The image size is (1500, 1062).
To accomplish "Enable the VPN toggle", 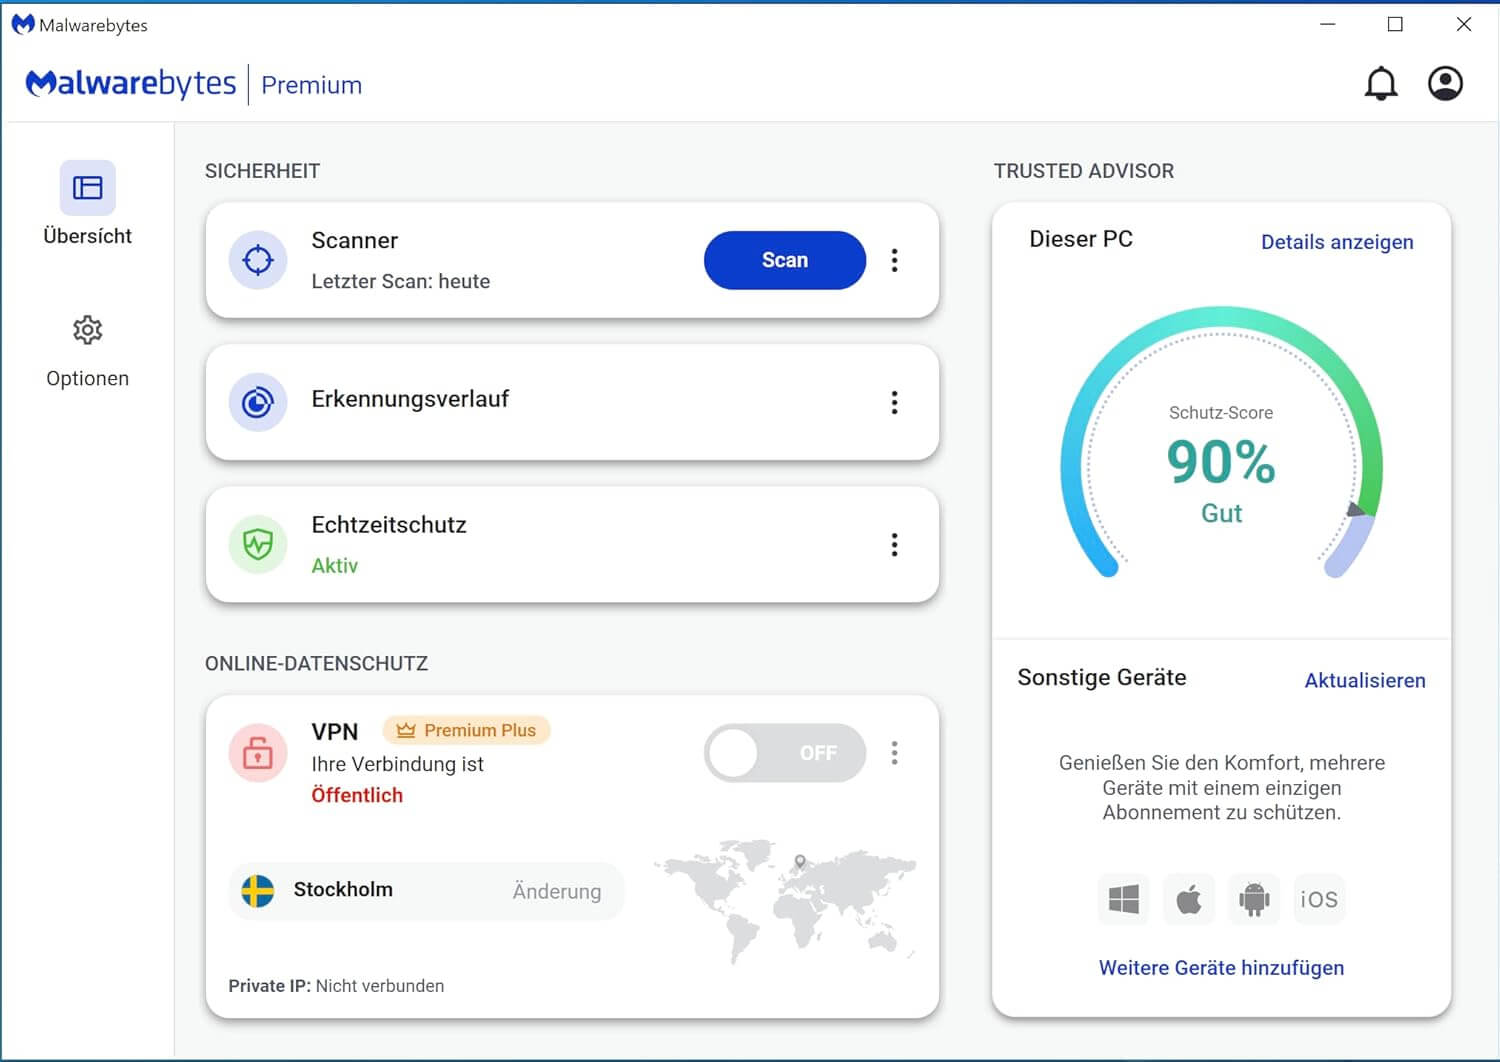I will (x=784, y=753).
